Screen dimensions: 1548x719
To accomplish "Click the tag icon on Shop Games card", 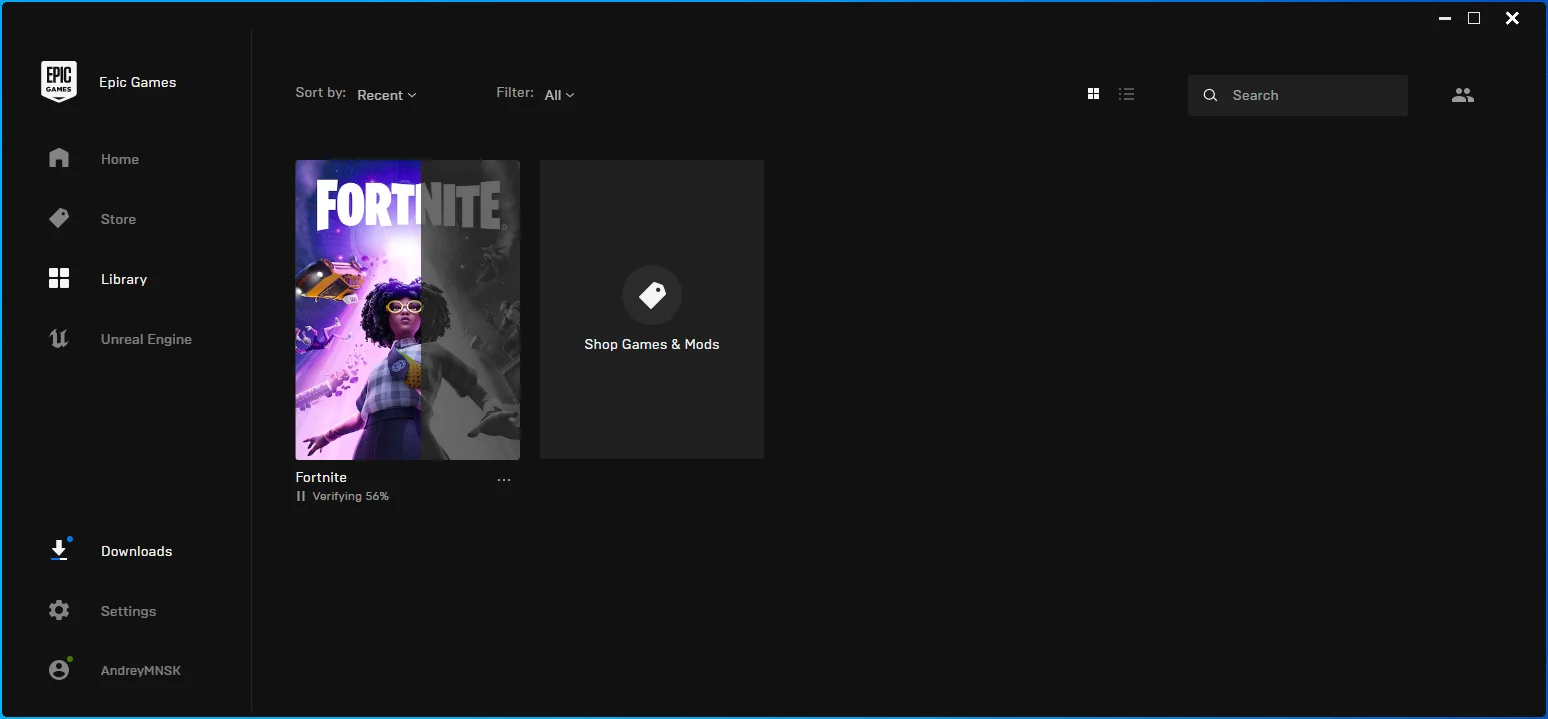I will coord(652,295).
